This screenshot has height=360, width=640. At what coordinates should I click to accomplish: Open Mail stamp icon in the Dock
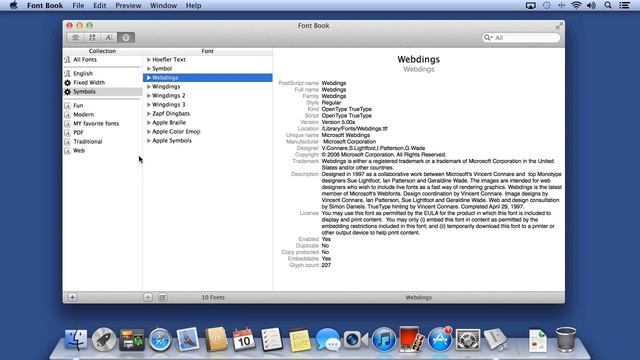click(188, 340)
